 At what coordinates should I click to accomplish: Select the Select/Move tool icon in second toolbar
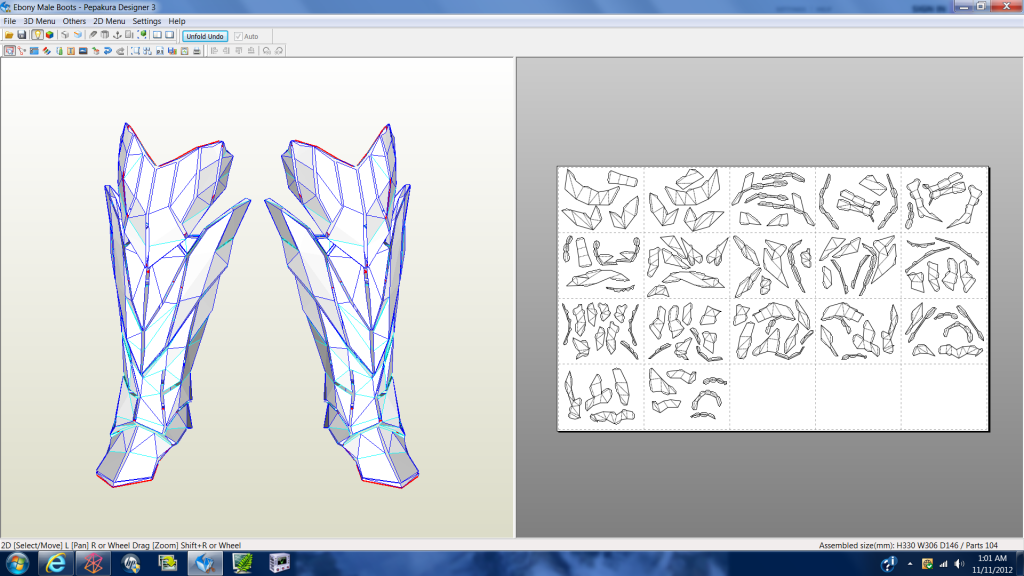(9, 51)
